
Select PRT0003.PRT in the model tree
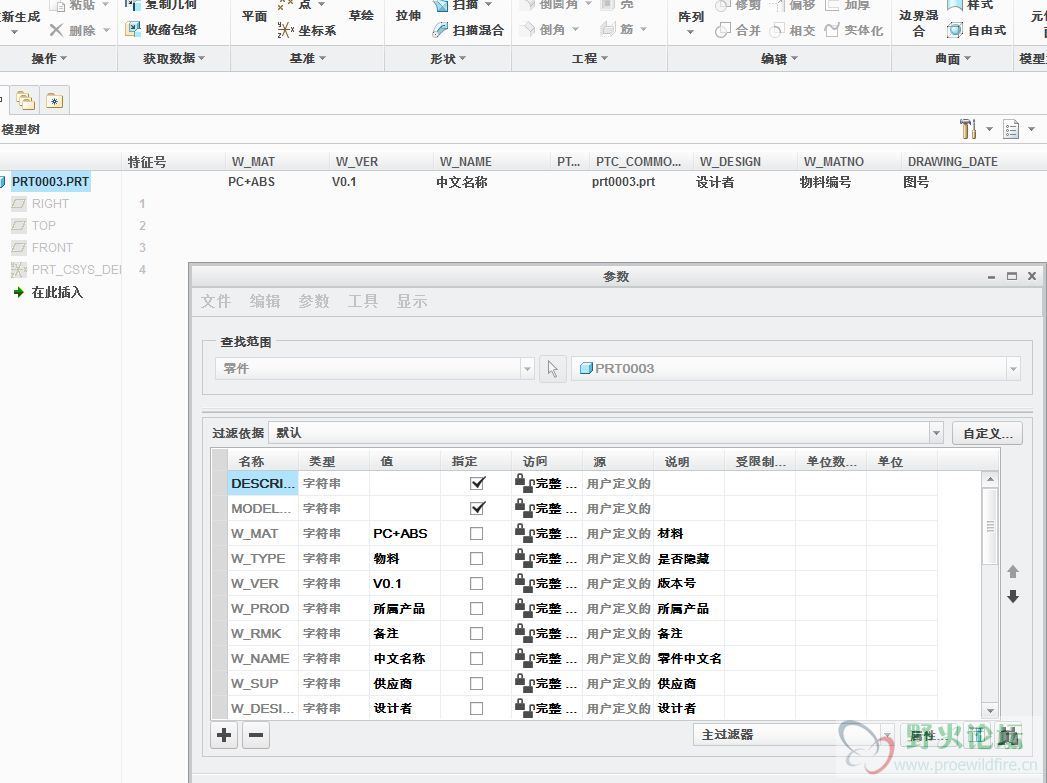(x=50, y=182)
